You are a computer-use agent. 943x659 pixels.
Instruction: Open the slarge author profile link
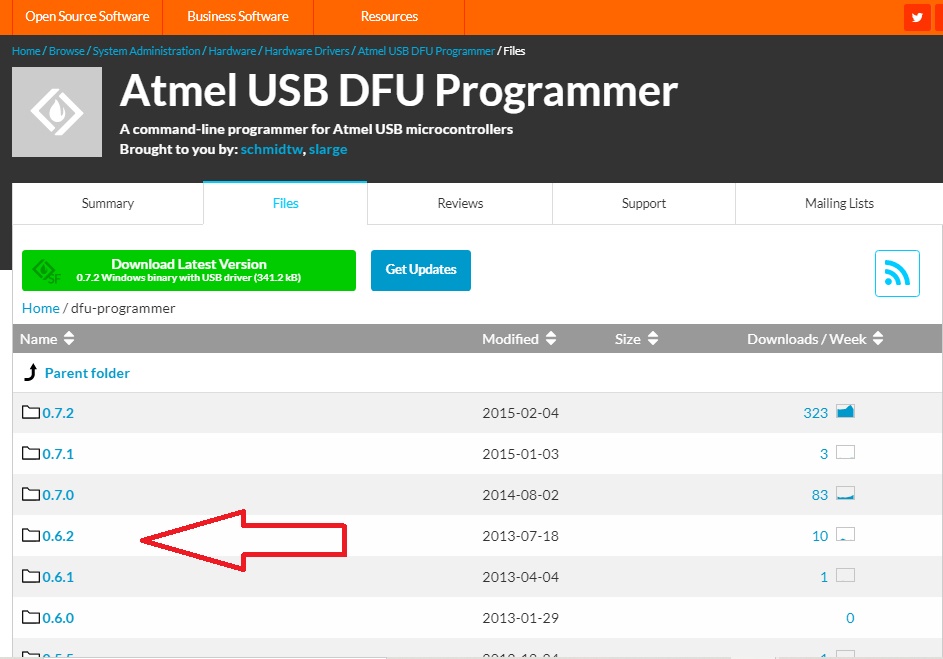point(328,149)
